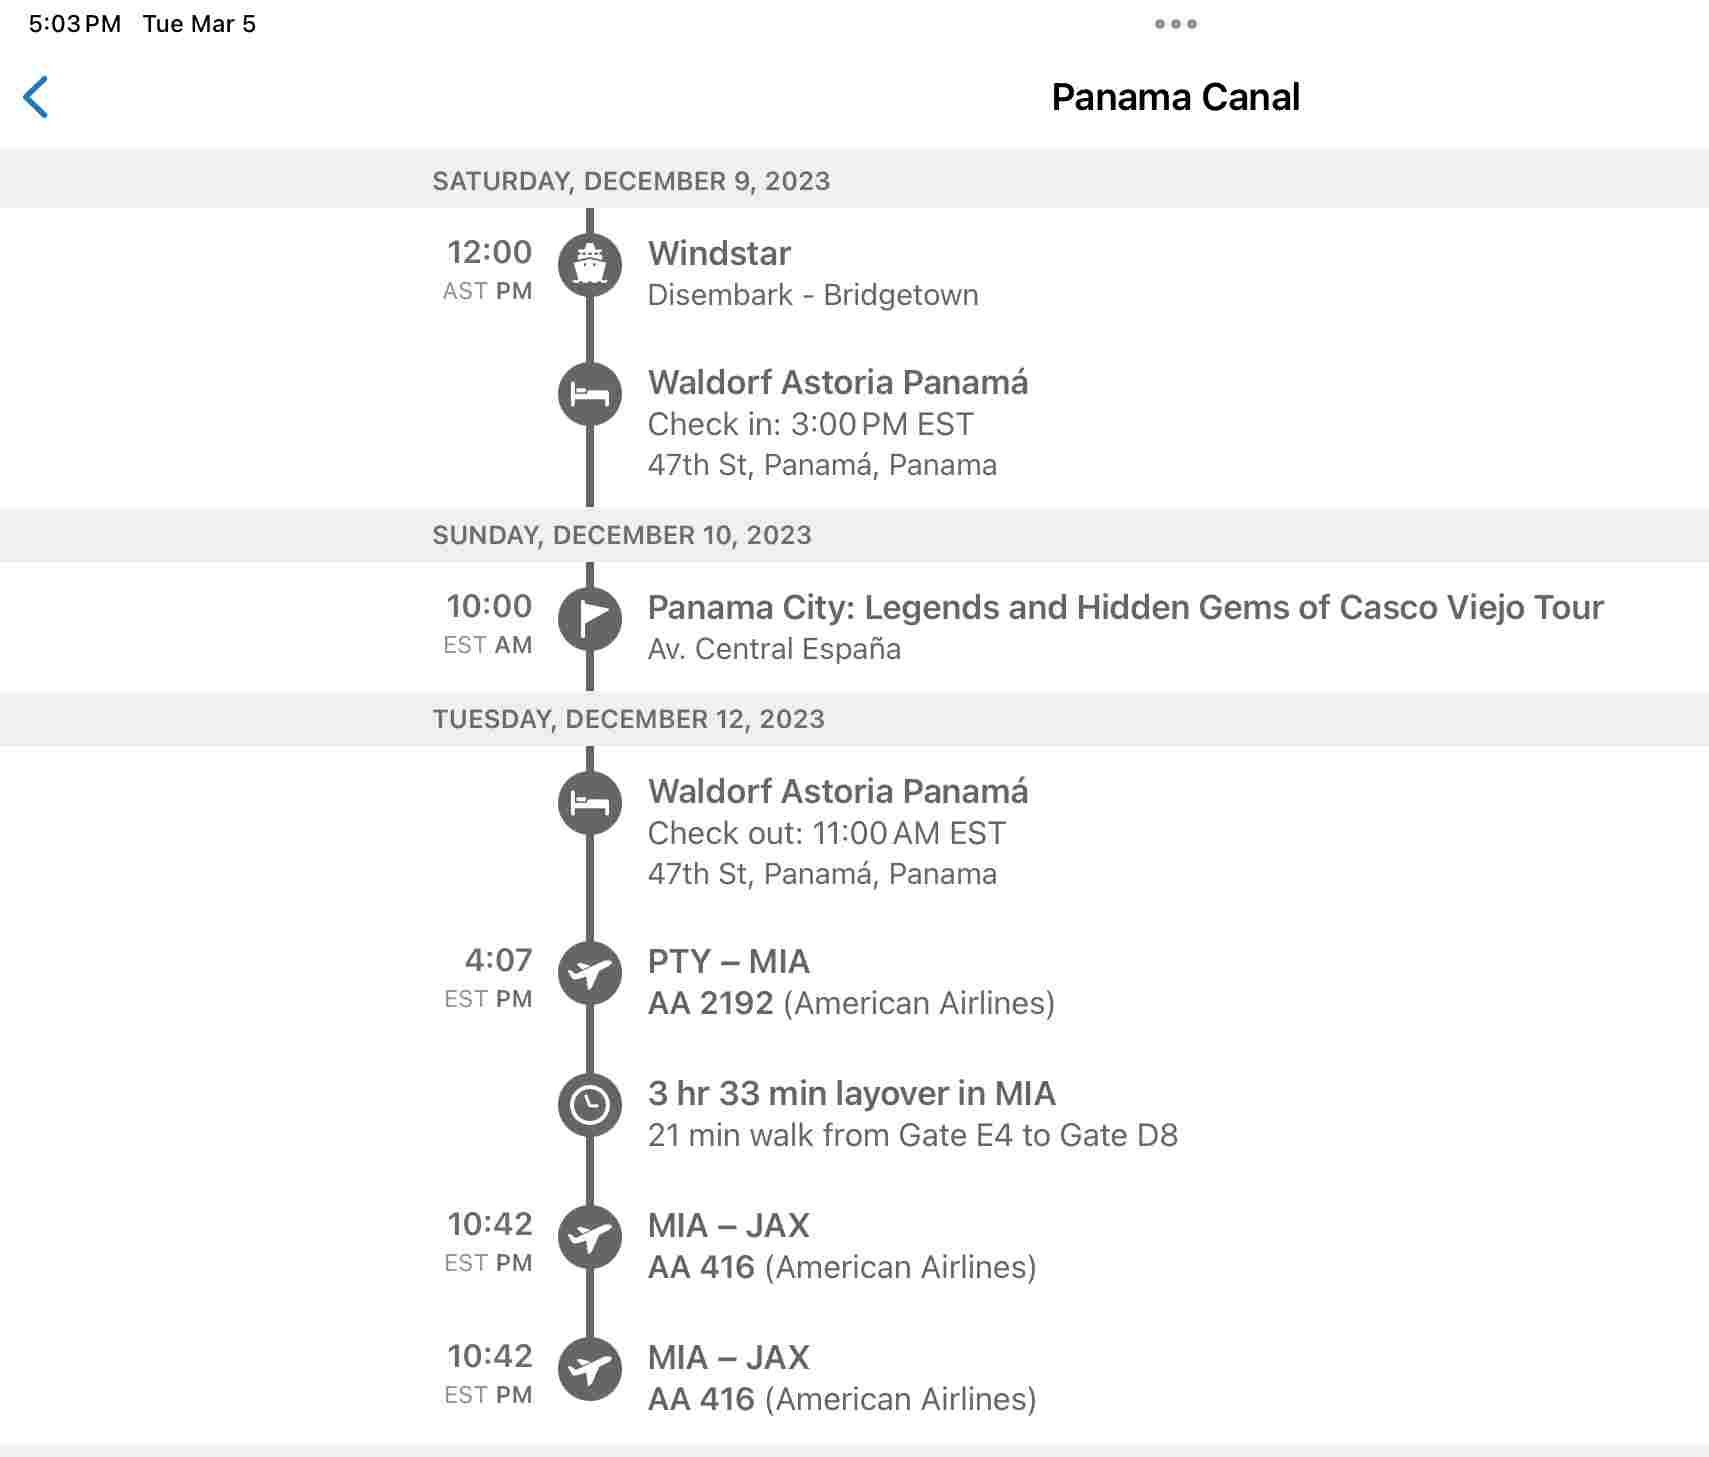Open the 3 hr 33 min layover detail
The height and width of the screenshot is (1457, 1709).
click(x=913, y=1112)
